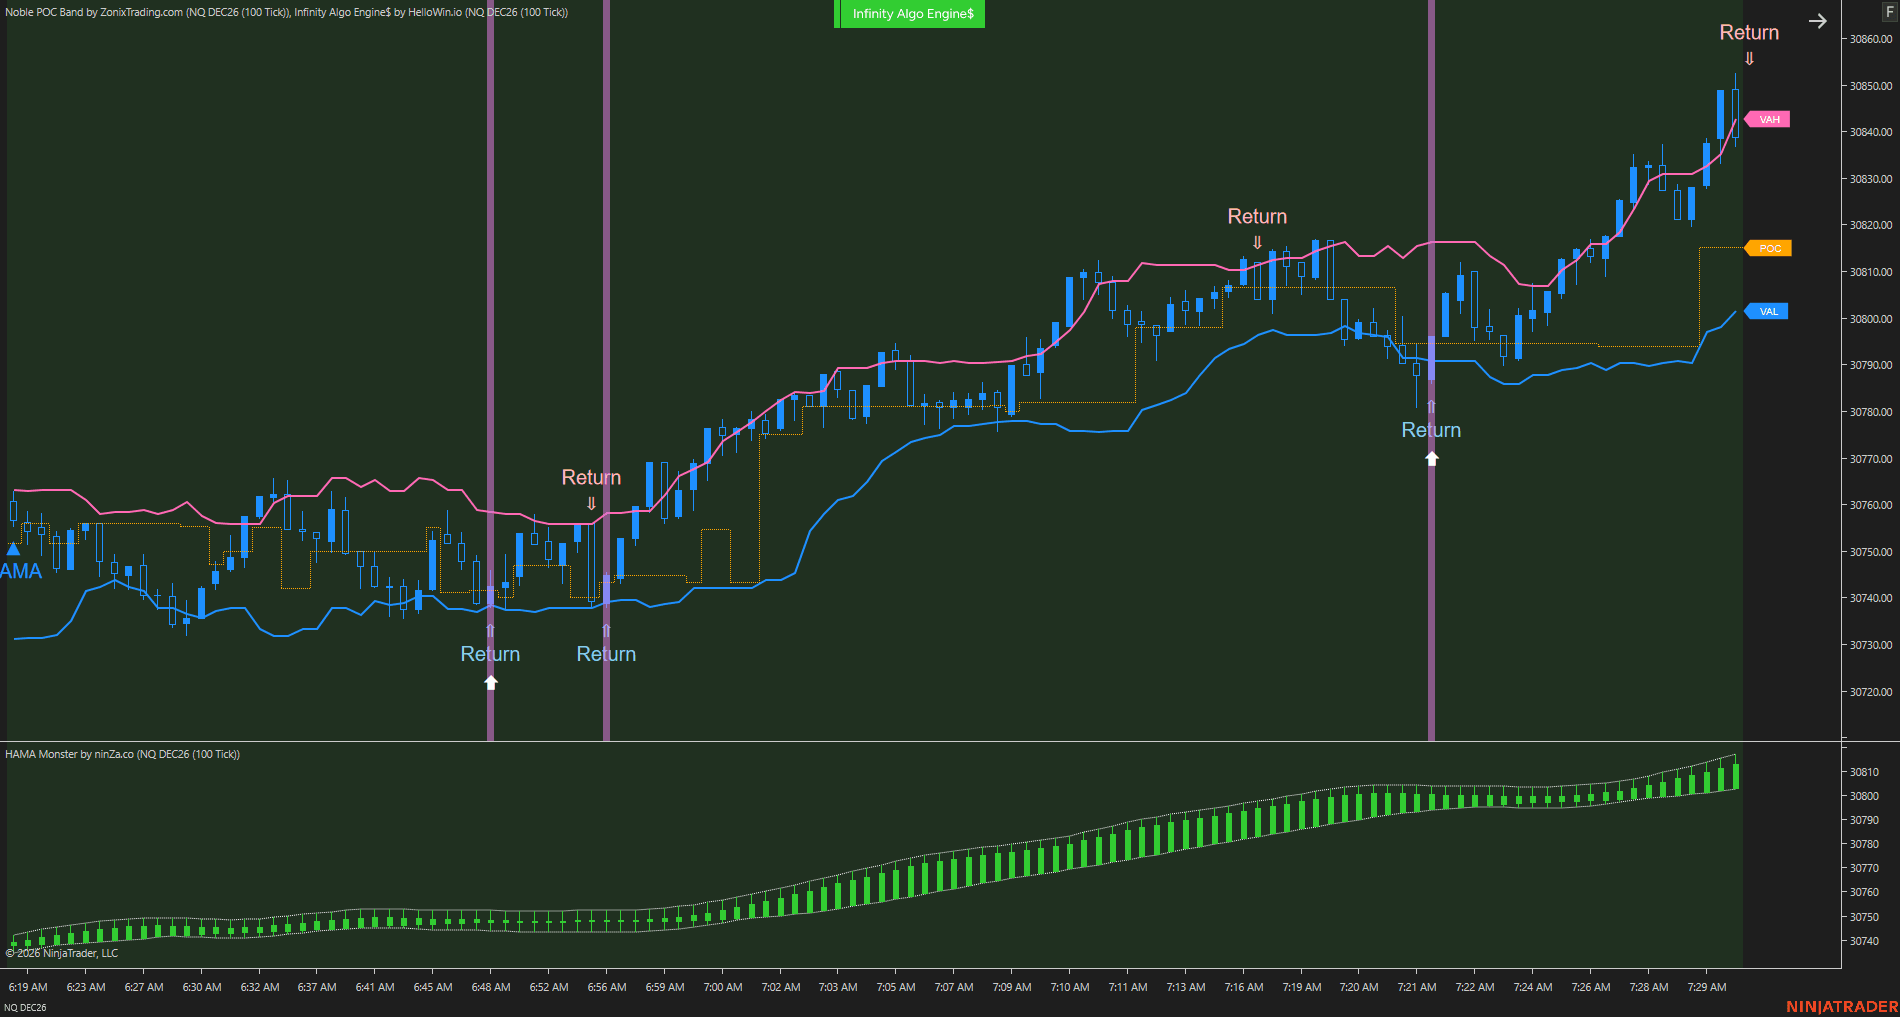Select the blue VAL price marker
Screen dimensions: 1900x1017
coord(1767,311)
